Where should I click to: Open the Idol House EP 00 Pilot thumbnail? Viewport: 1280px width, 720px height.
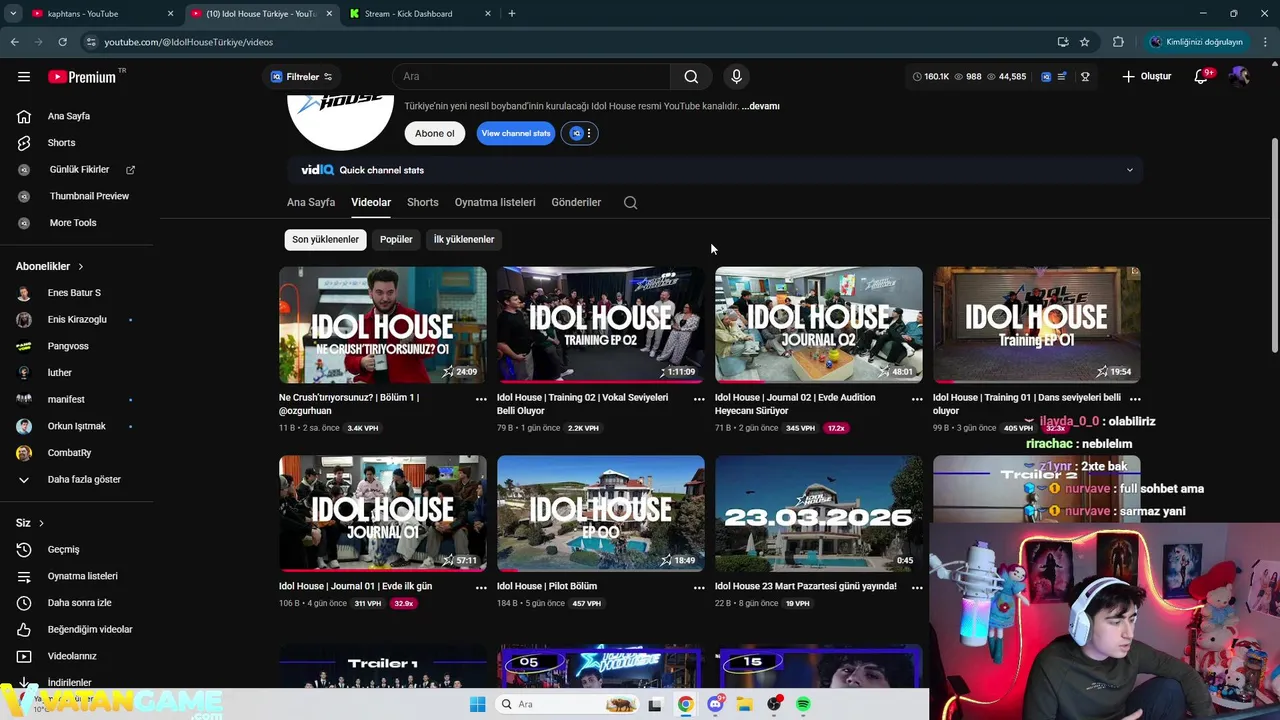click(x=601, y=513)
